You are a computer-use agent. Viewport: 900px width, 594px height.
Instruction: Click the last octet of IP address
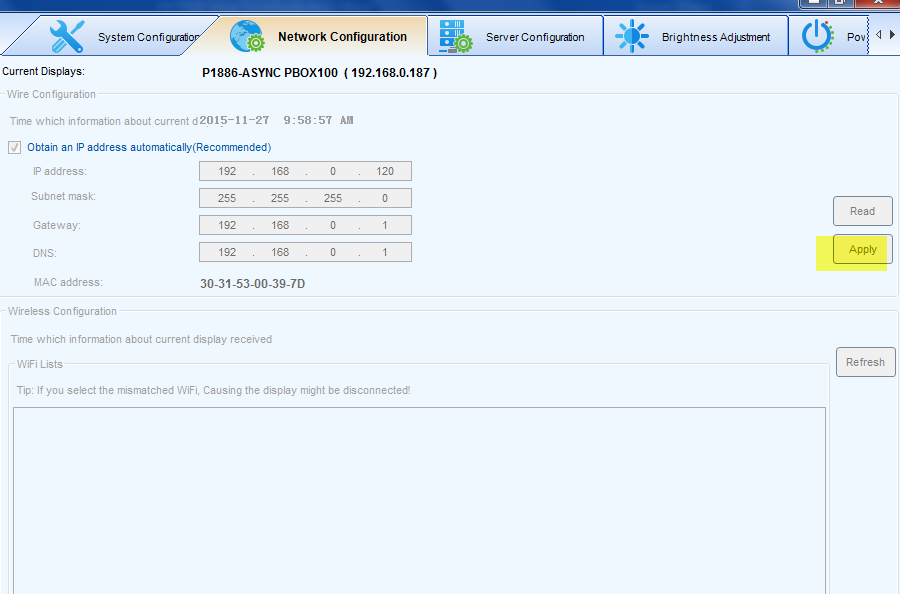coord(385,171)
